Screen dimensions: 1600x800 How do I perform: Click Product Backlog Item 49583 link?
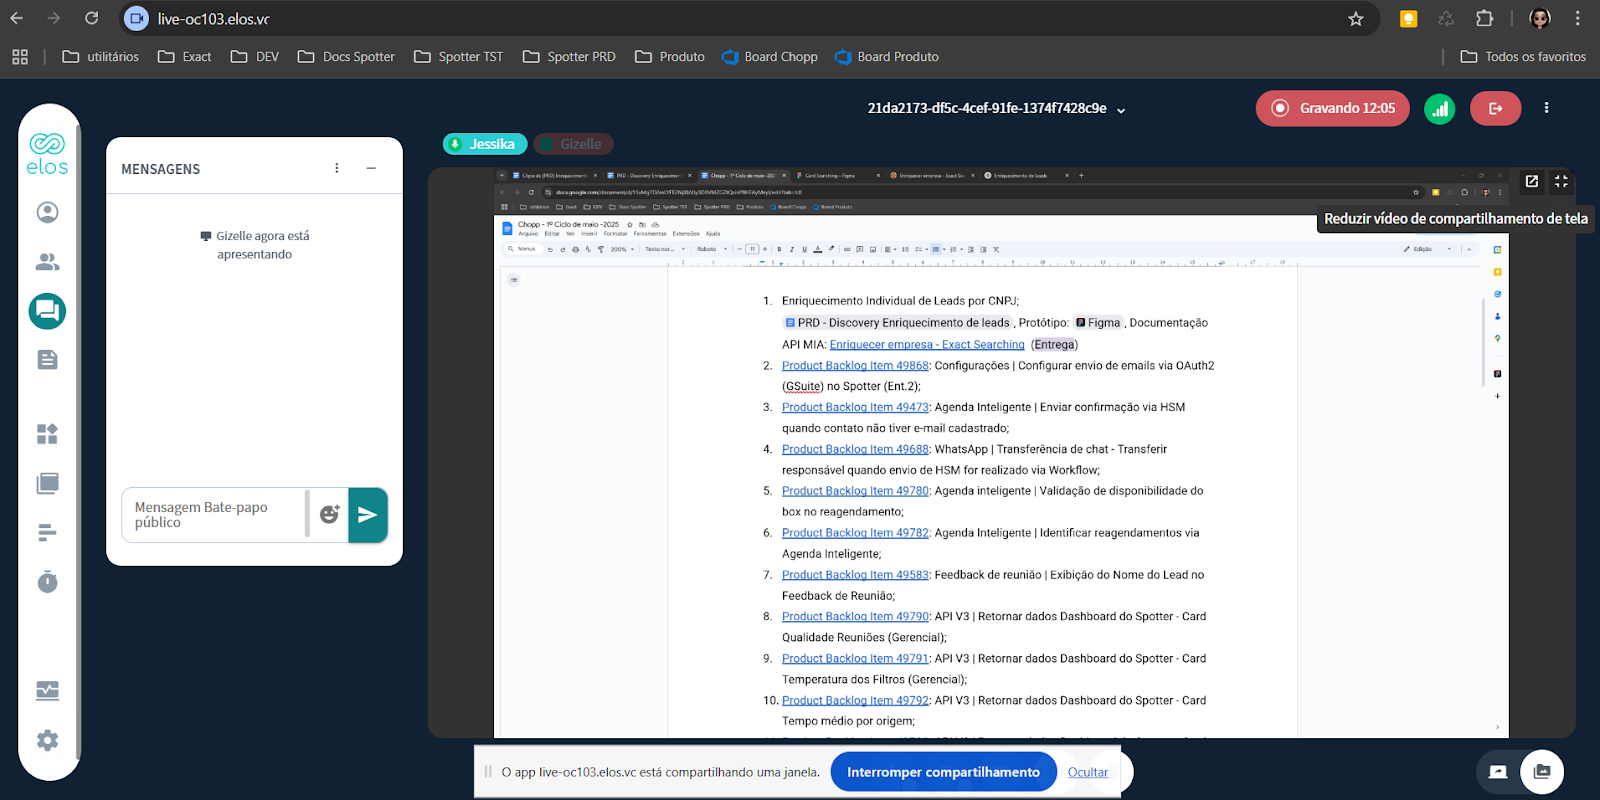tap(855, 575)
